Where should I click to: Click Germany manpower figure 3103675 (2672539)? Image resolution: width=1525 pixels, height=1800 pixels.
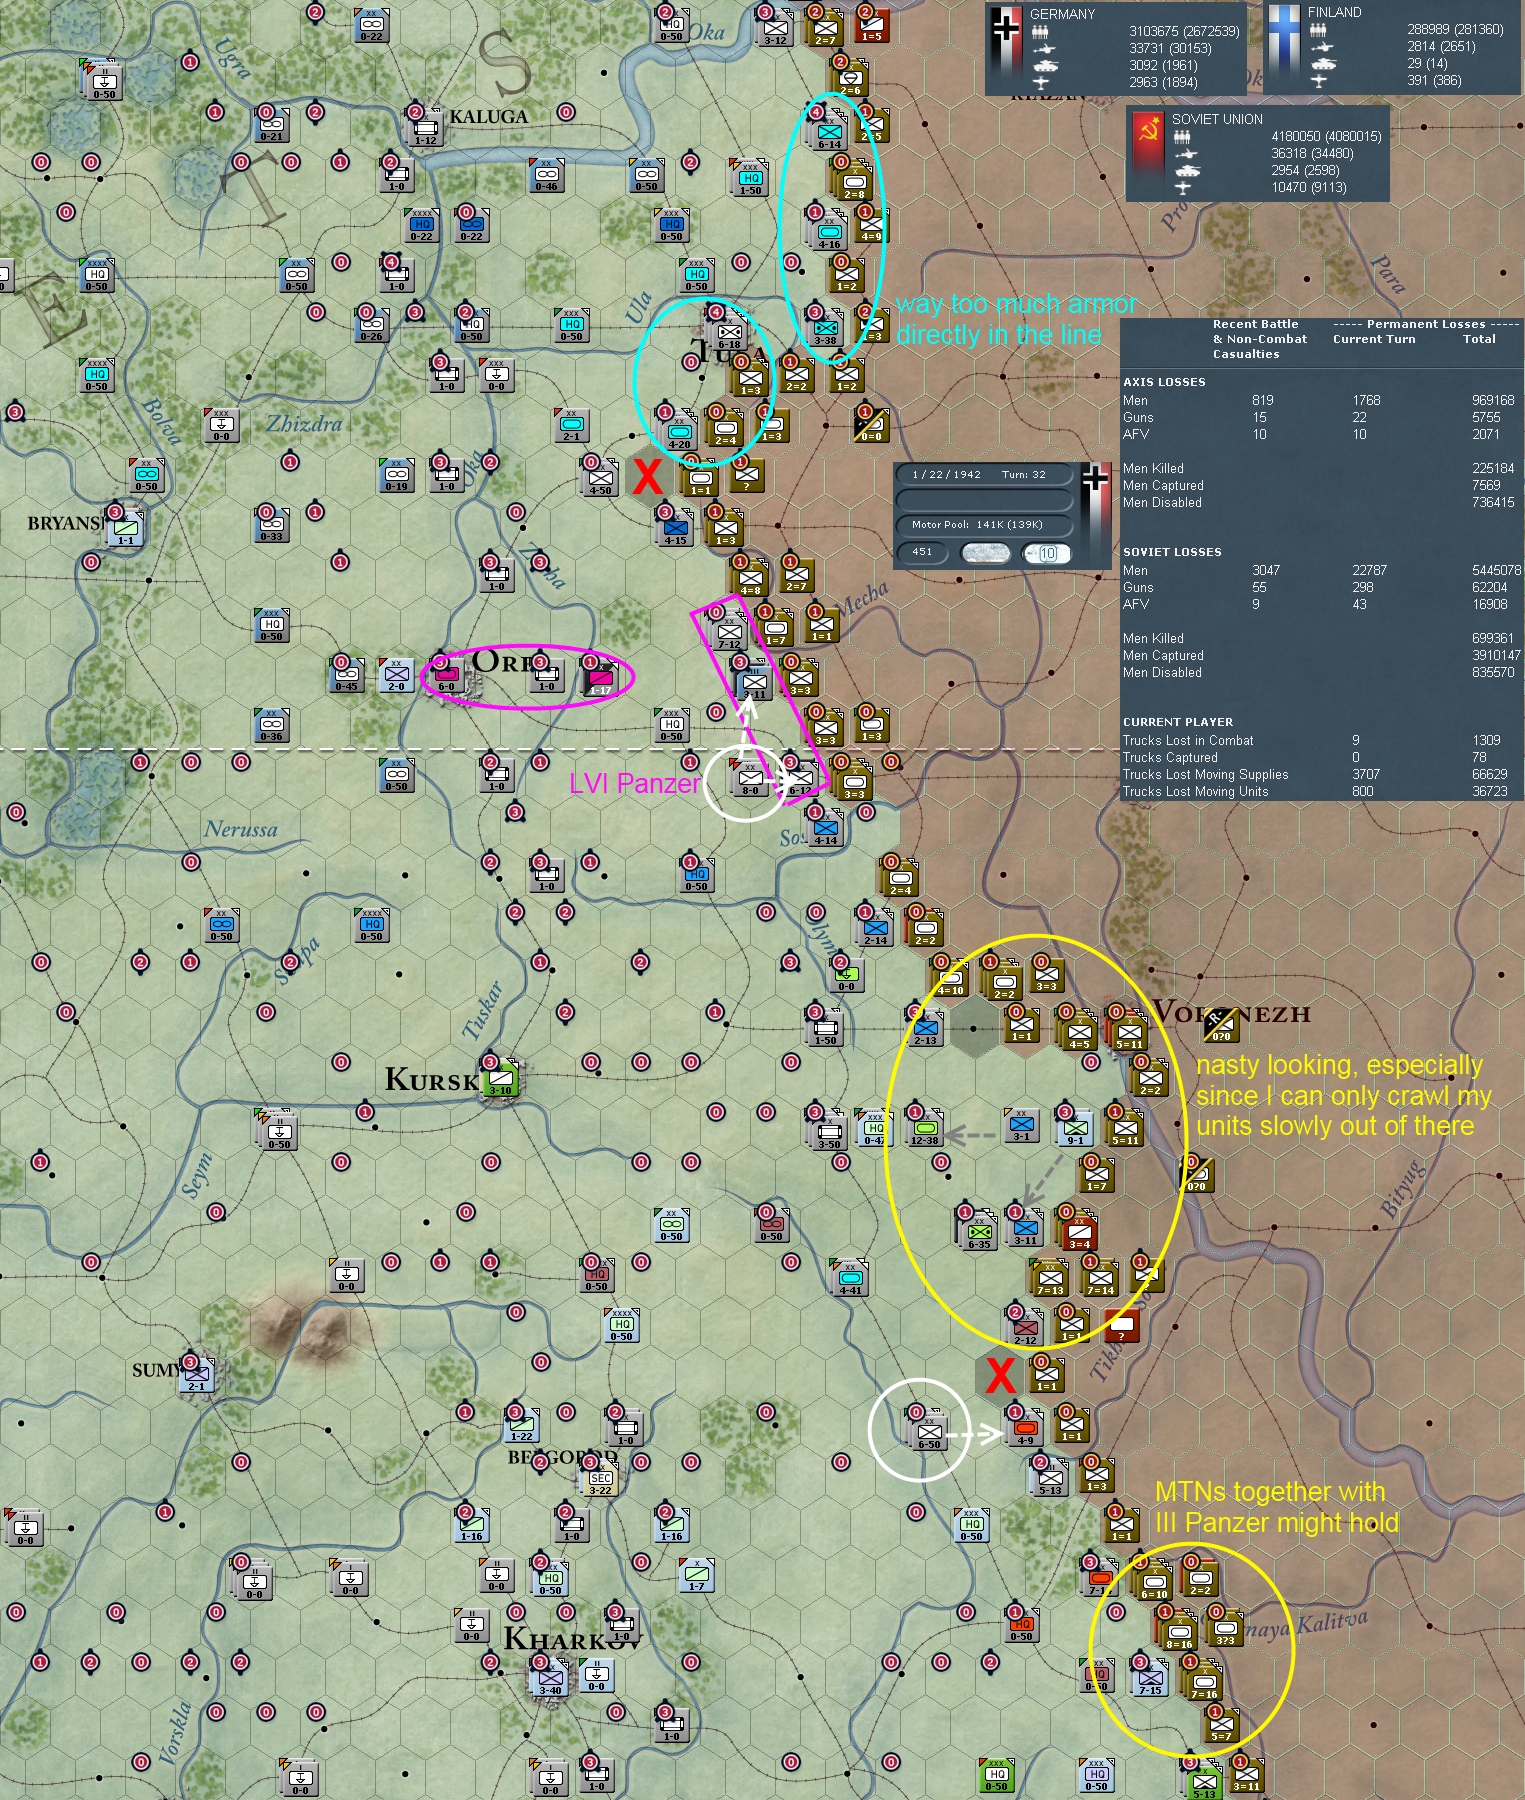[1184, 31]
